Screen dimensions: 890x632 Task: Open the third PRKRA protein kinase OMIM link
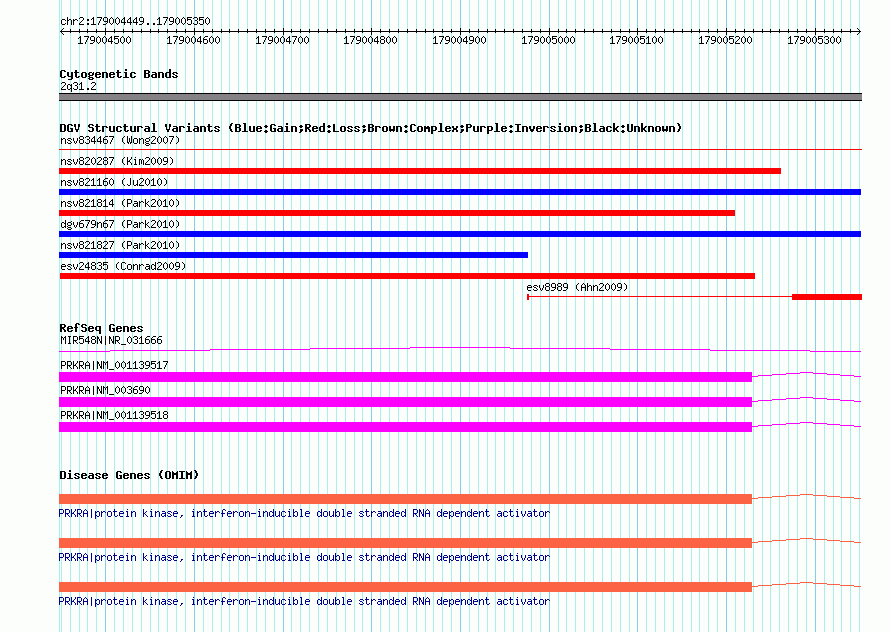click(304, 601)
